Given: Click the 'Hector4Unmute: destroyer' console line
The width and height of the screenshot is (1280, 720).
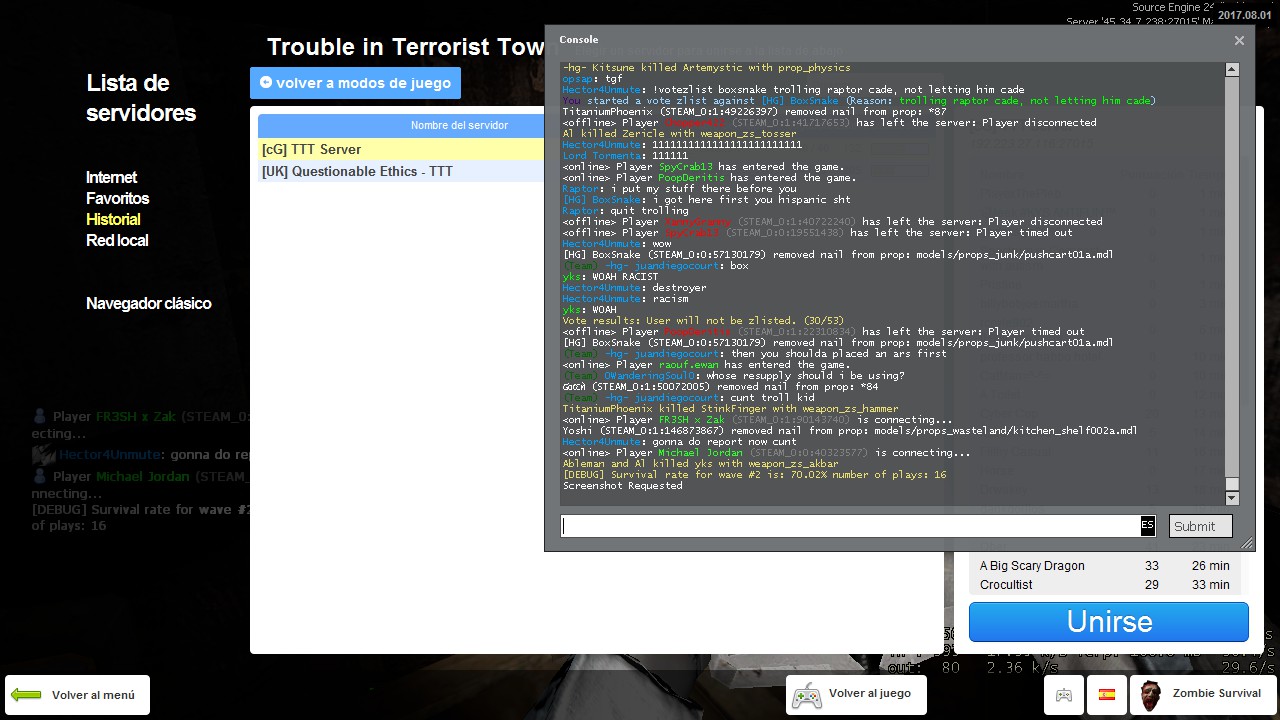Looking at the screenshot, I should 634,288.
